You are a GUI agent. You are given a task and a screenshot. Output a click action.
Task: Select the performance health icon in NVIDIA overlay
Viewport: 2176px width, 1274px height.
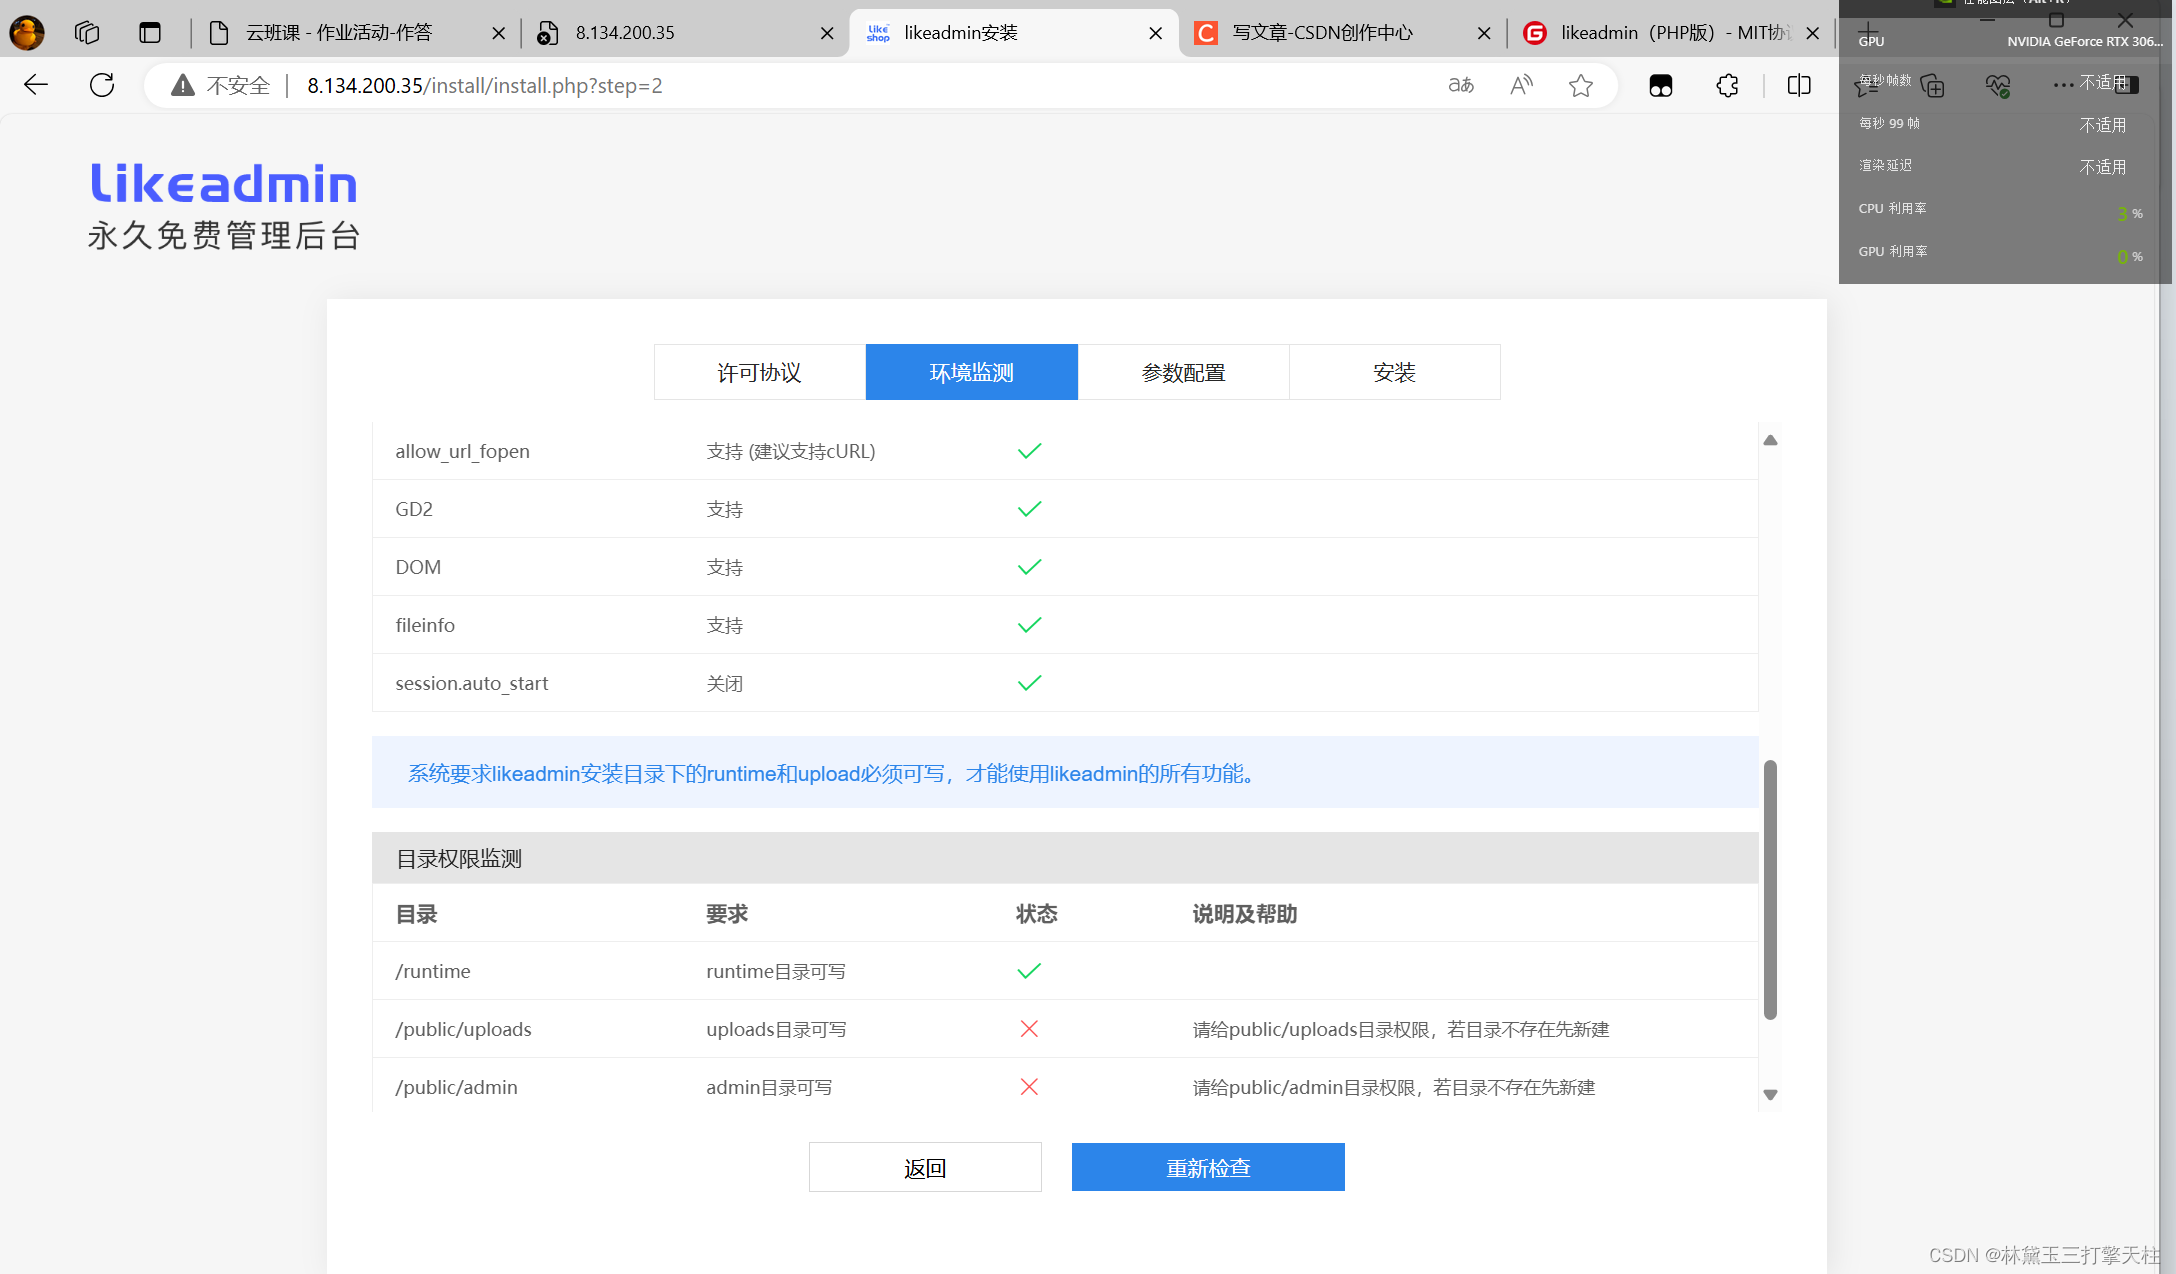(1998, 86)
